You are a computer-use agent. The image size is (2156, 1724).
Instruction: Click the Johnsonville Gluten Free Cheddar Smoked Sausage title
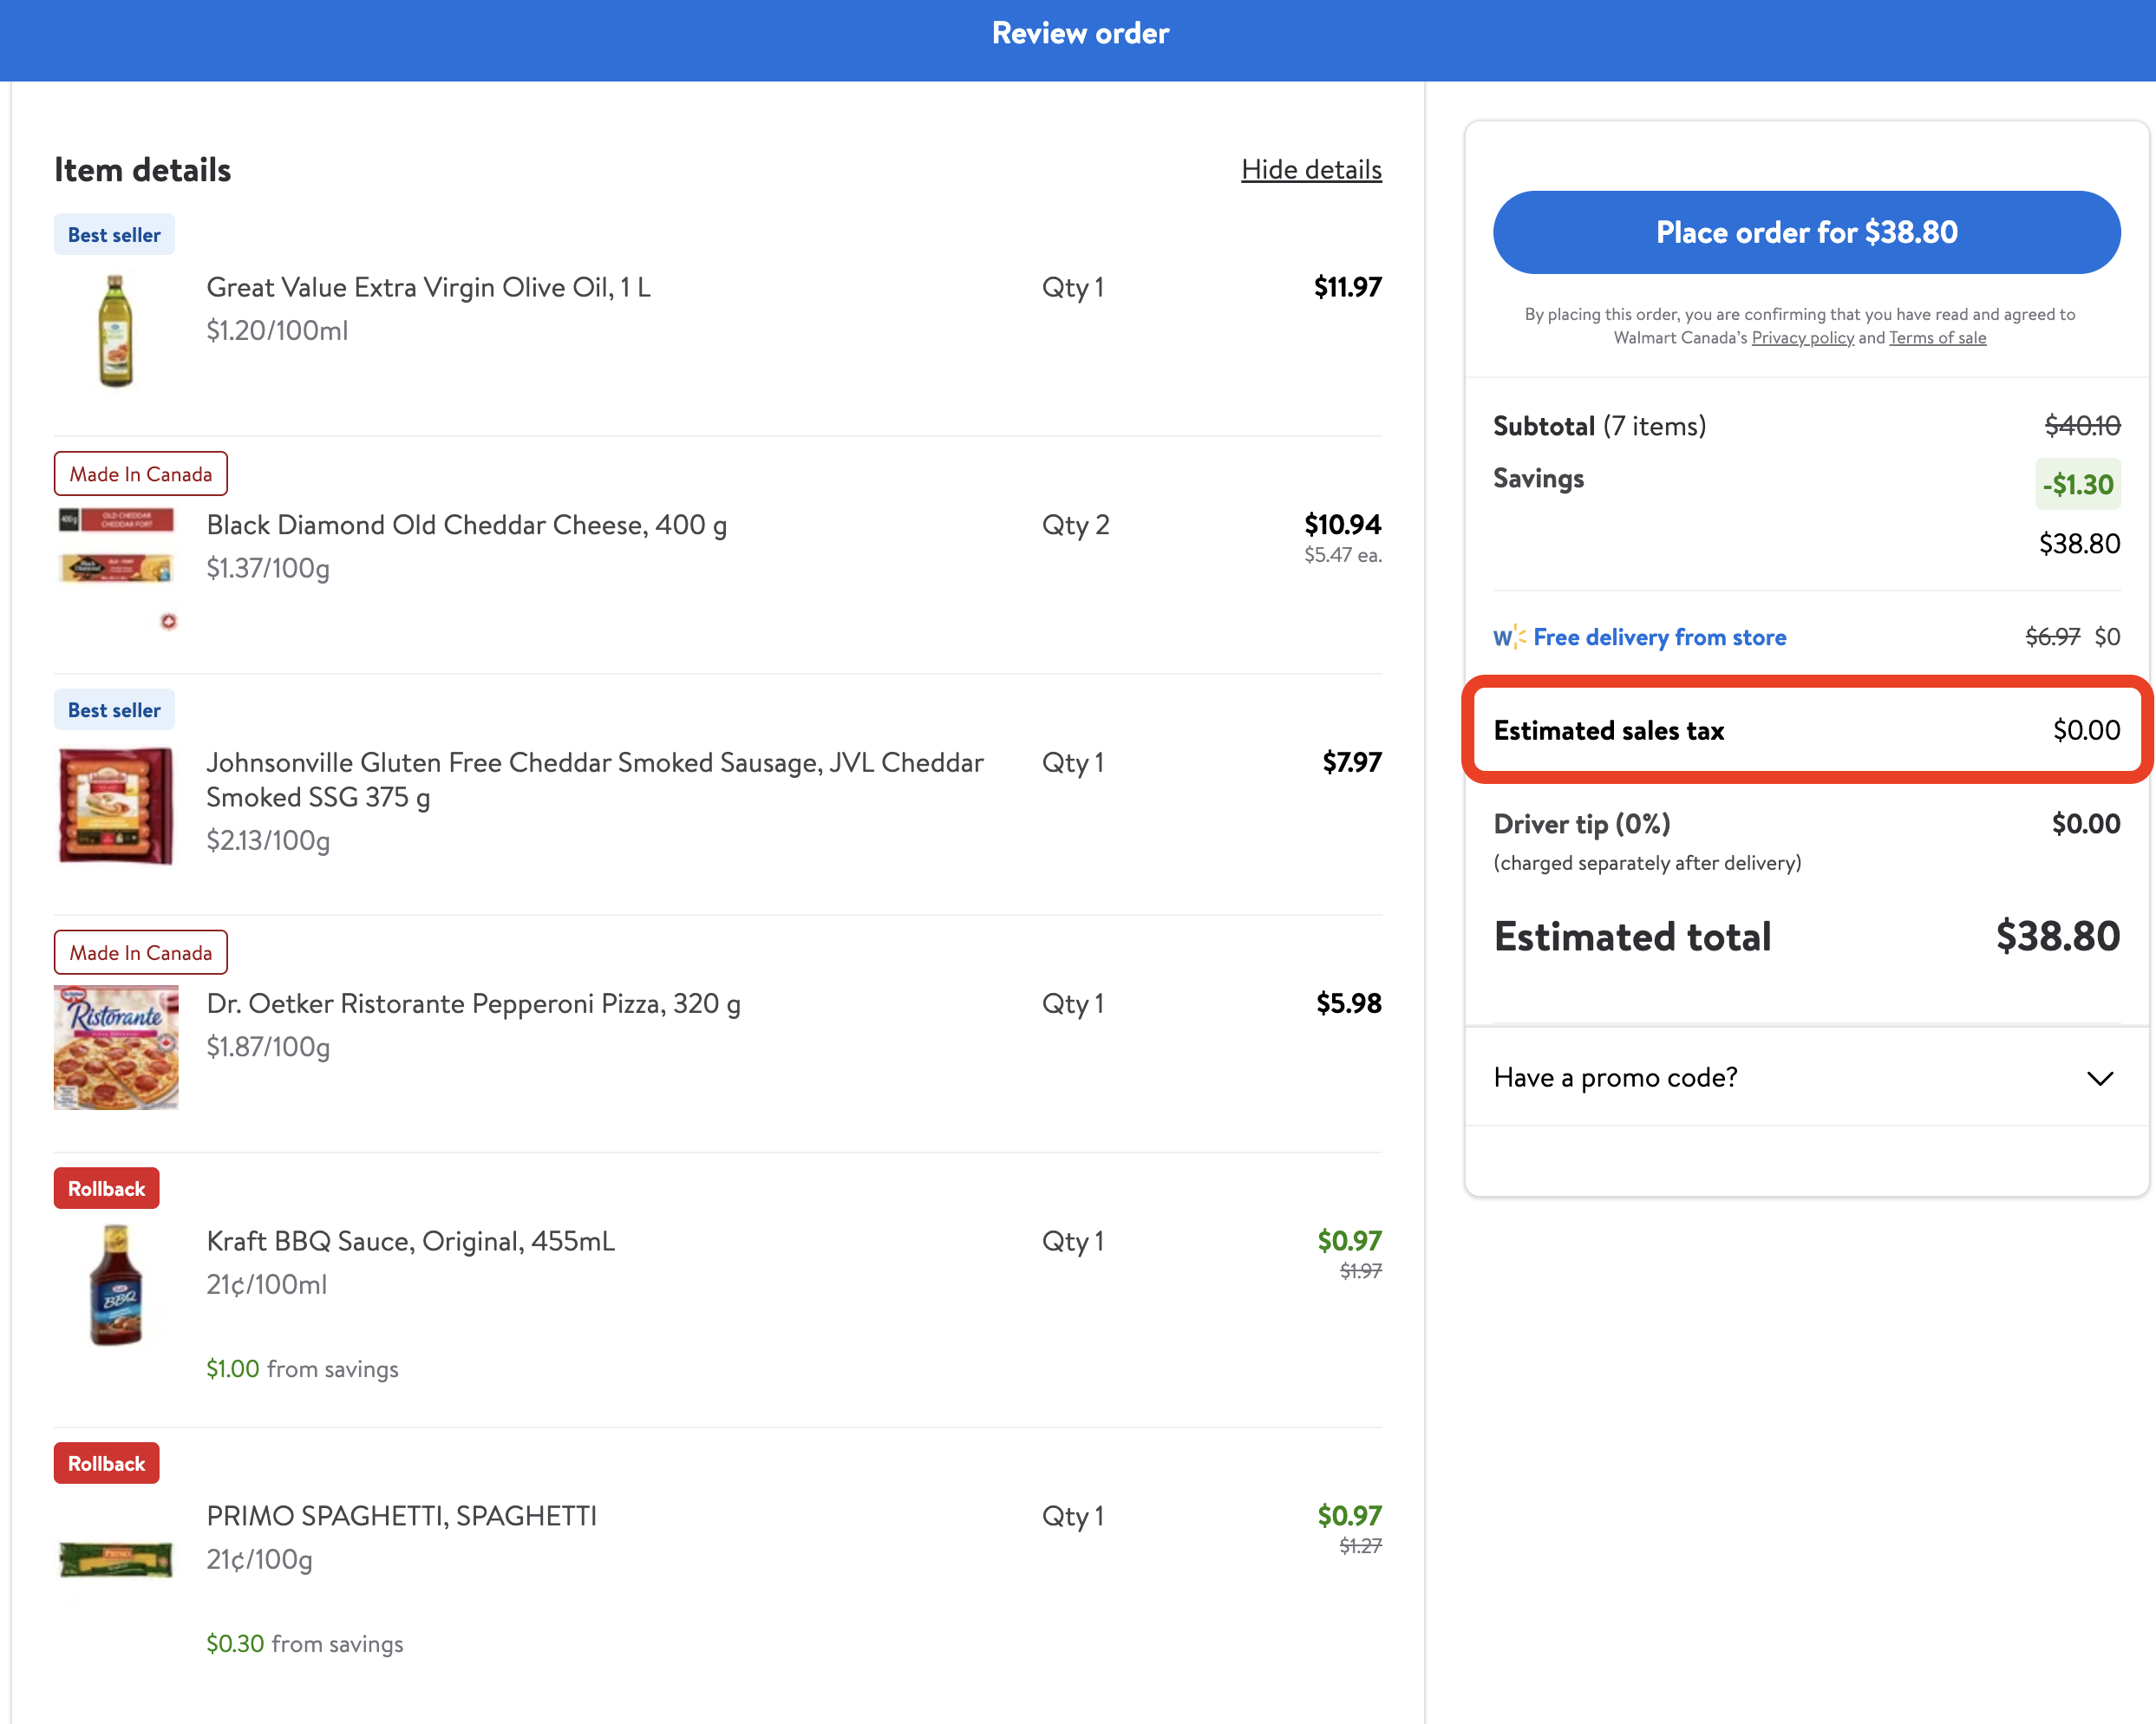point(595,780)
